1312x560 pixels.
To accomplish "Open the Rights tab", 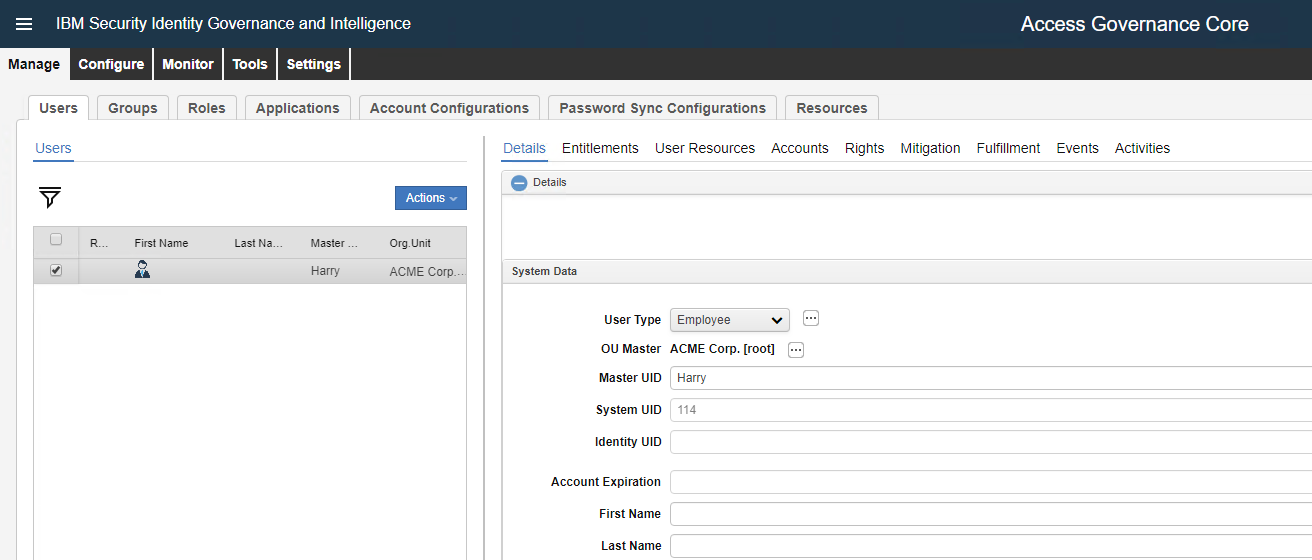I will 864,148.
